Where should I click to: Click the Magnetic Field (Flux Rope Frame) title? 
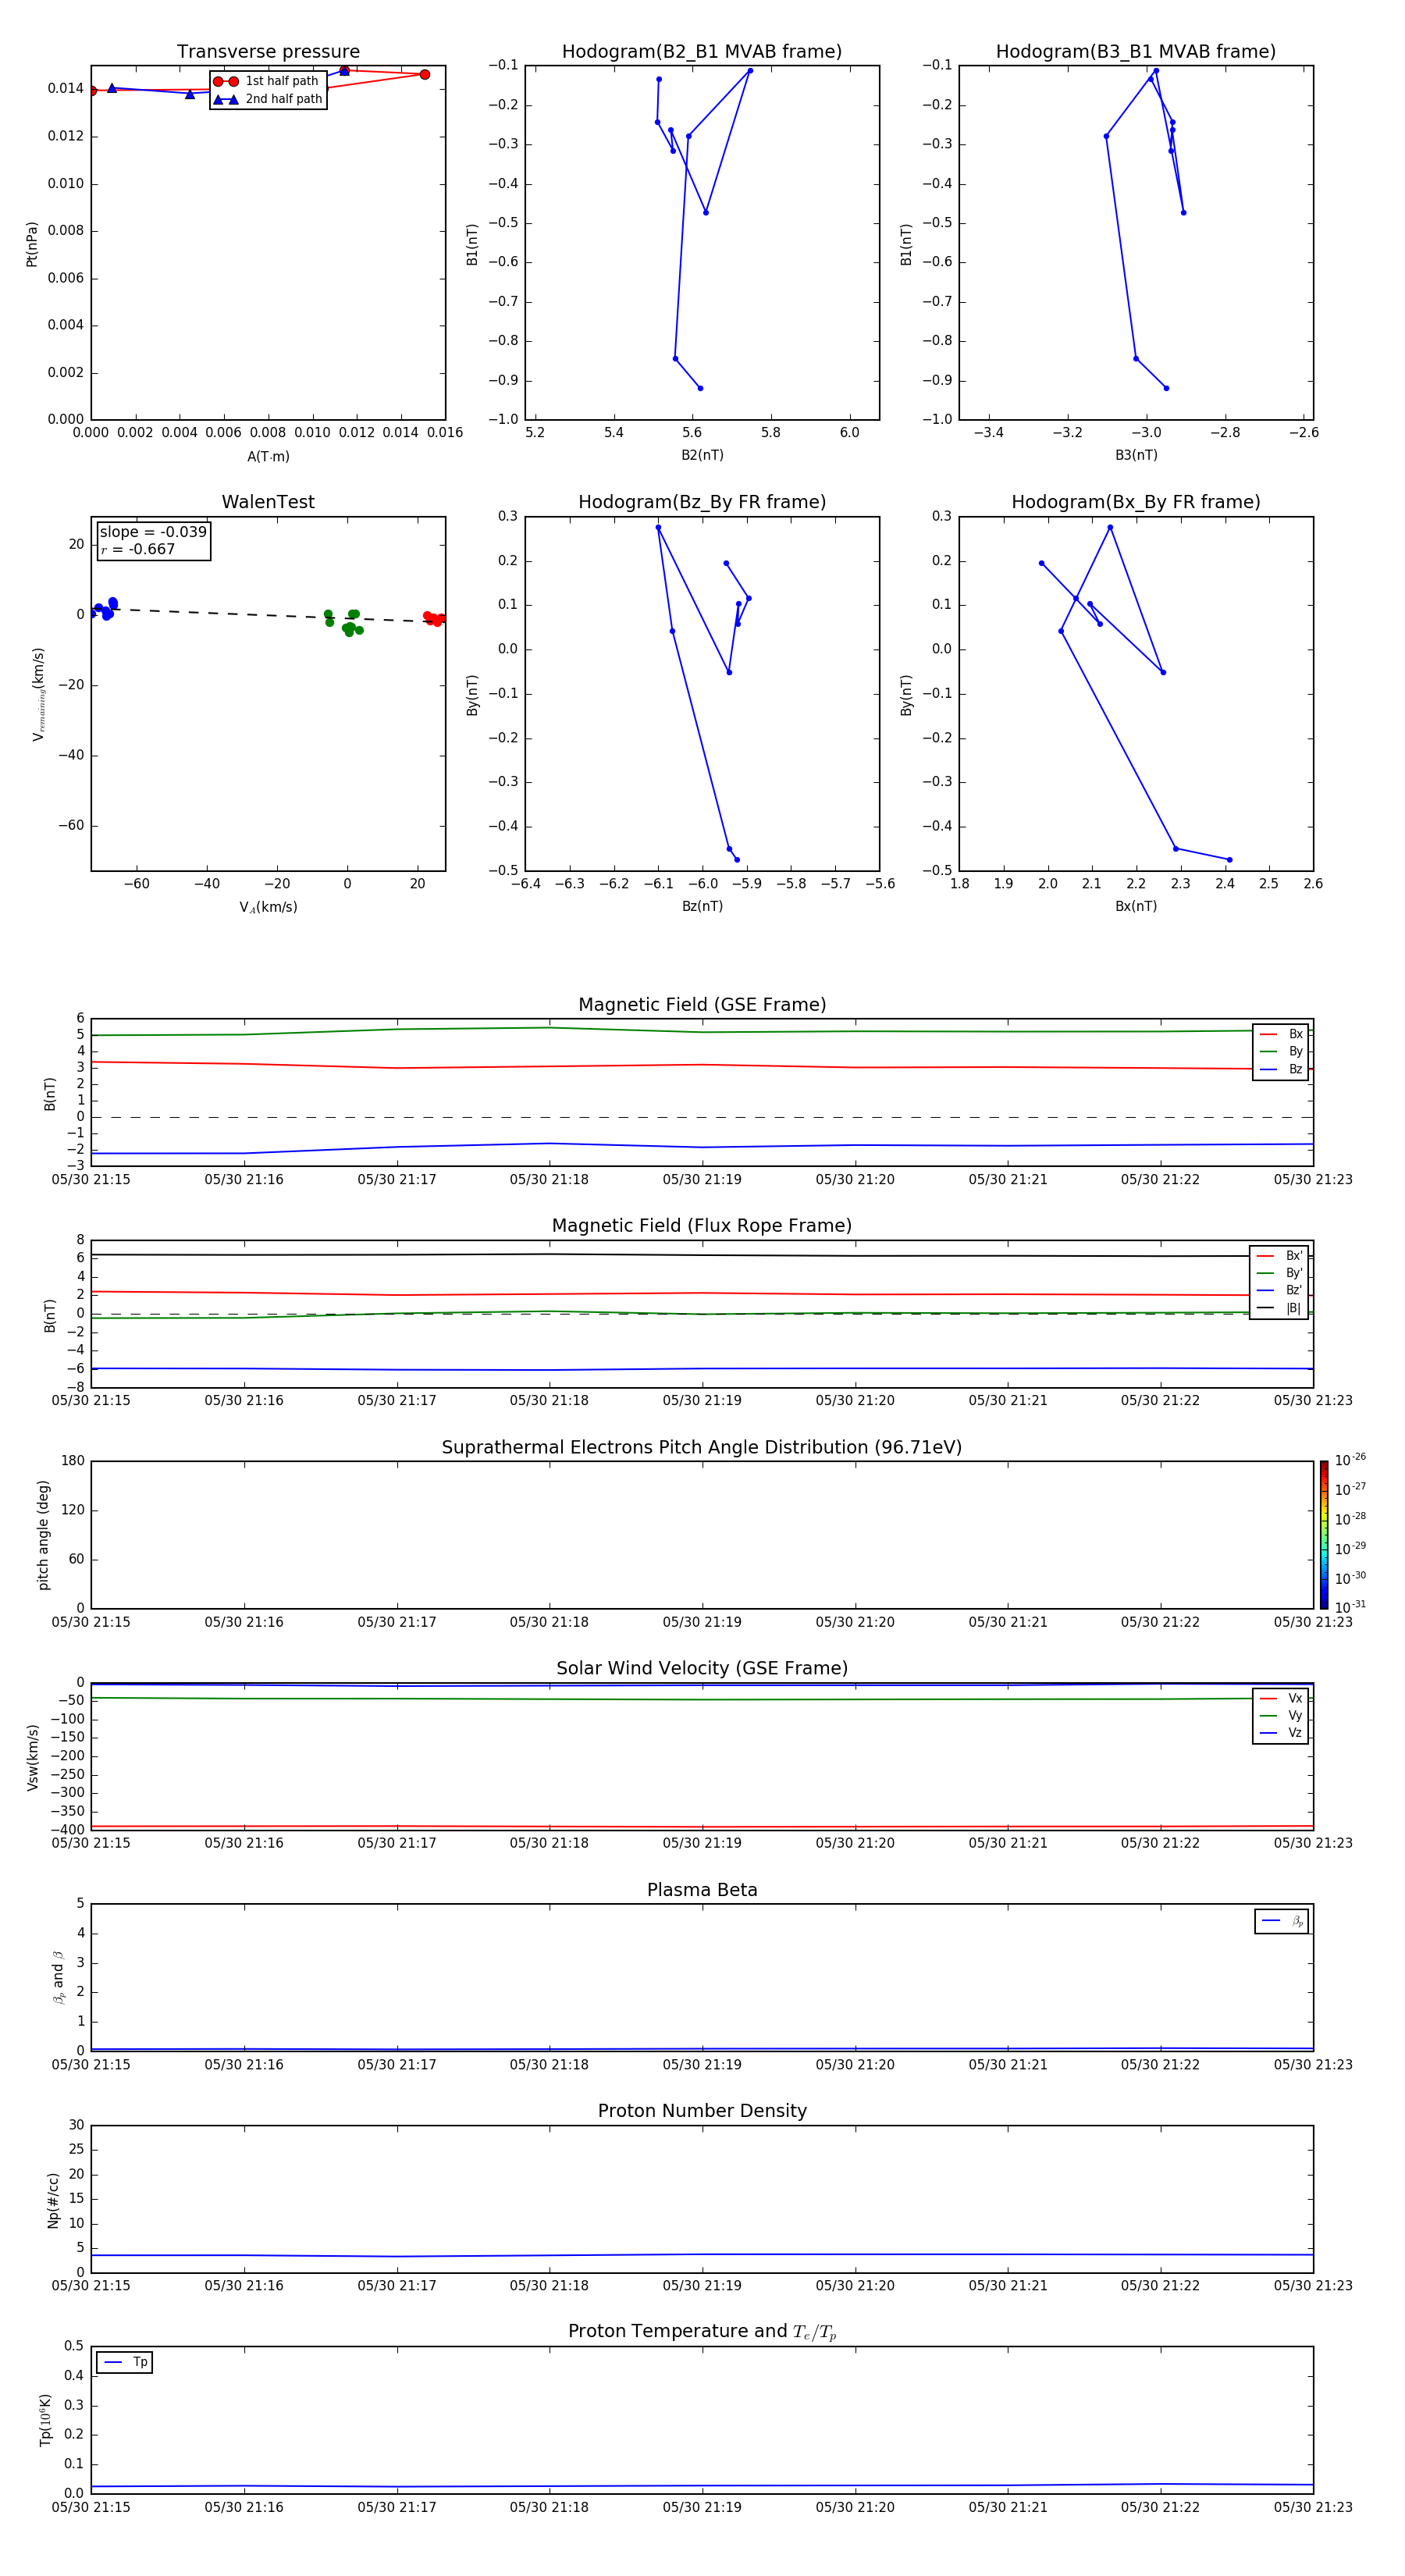(x=702, y=1226)
